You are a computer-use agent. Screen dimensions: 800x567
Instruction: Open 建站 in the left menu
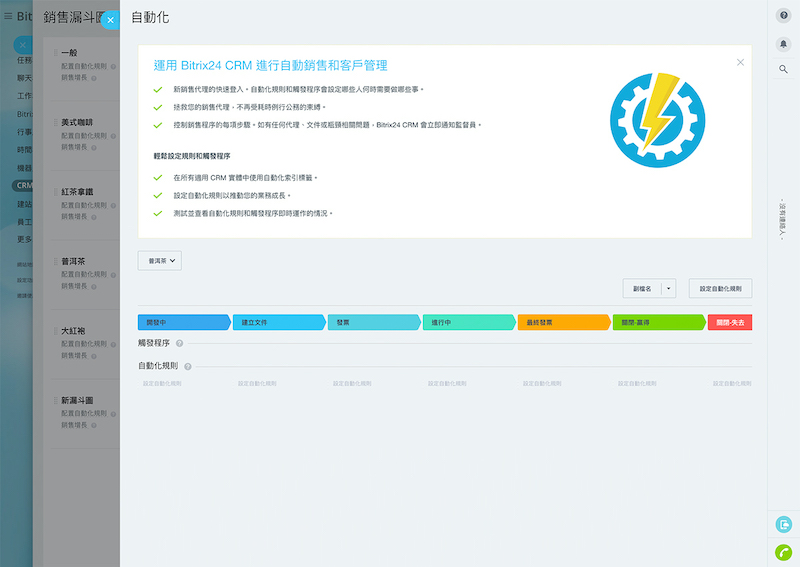pos(24,204)
